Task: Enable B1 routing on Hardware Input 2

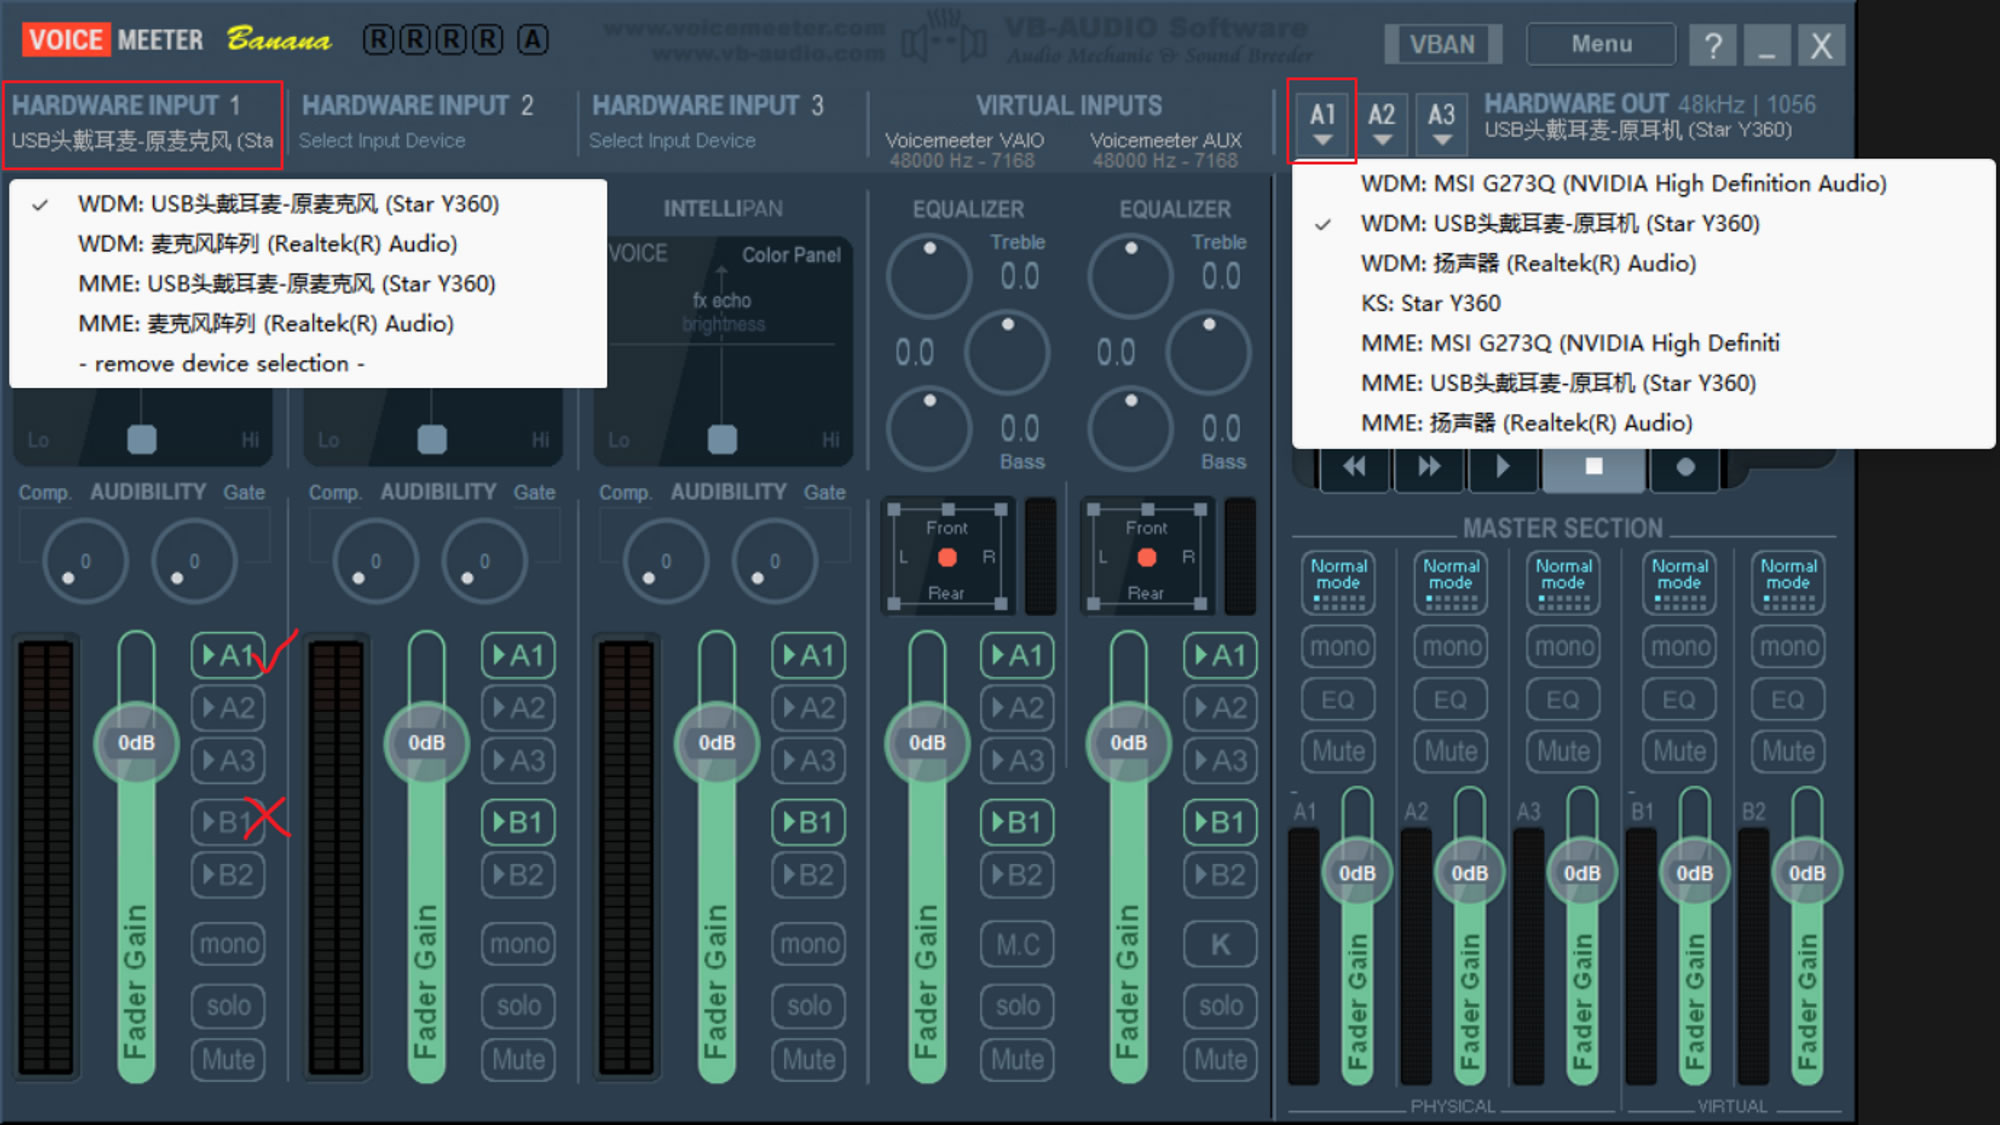Action: point(518,822)
